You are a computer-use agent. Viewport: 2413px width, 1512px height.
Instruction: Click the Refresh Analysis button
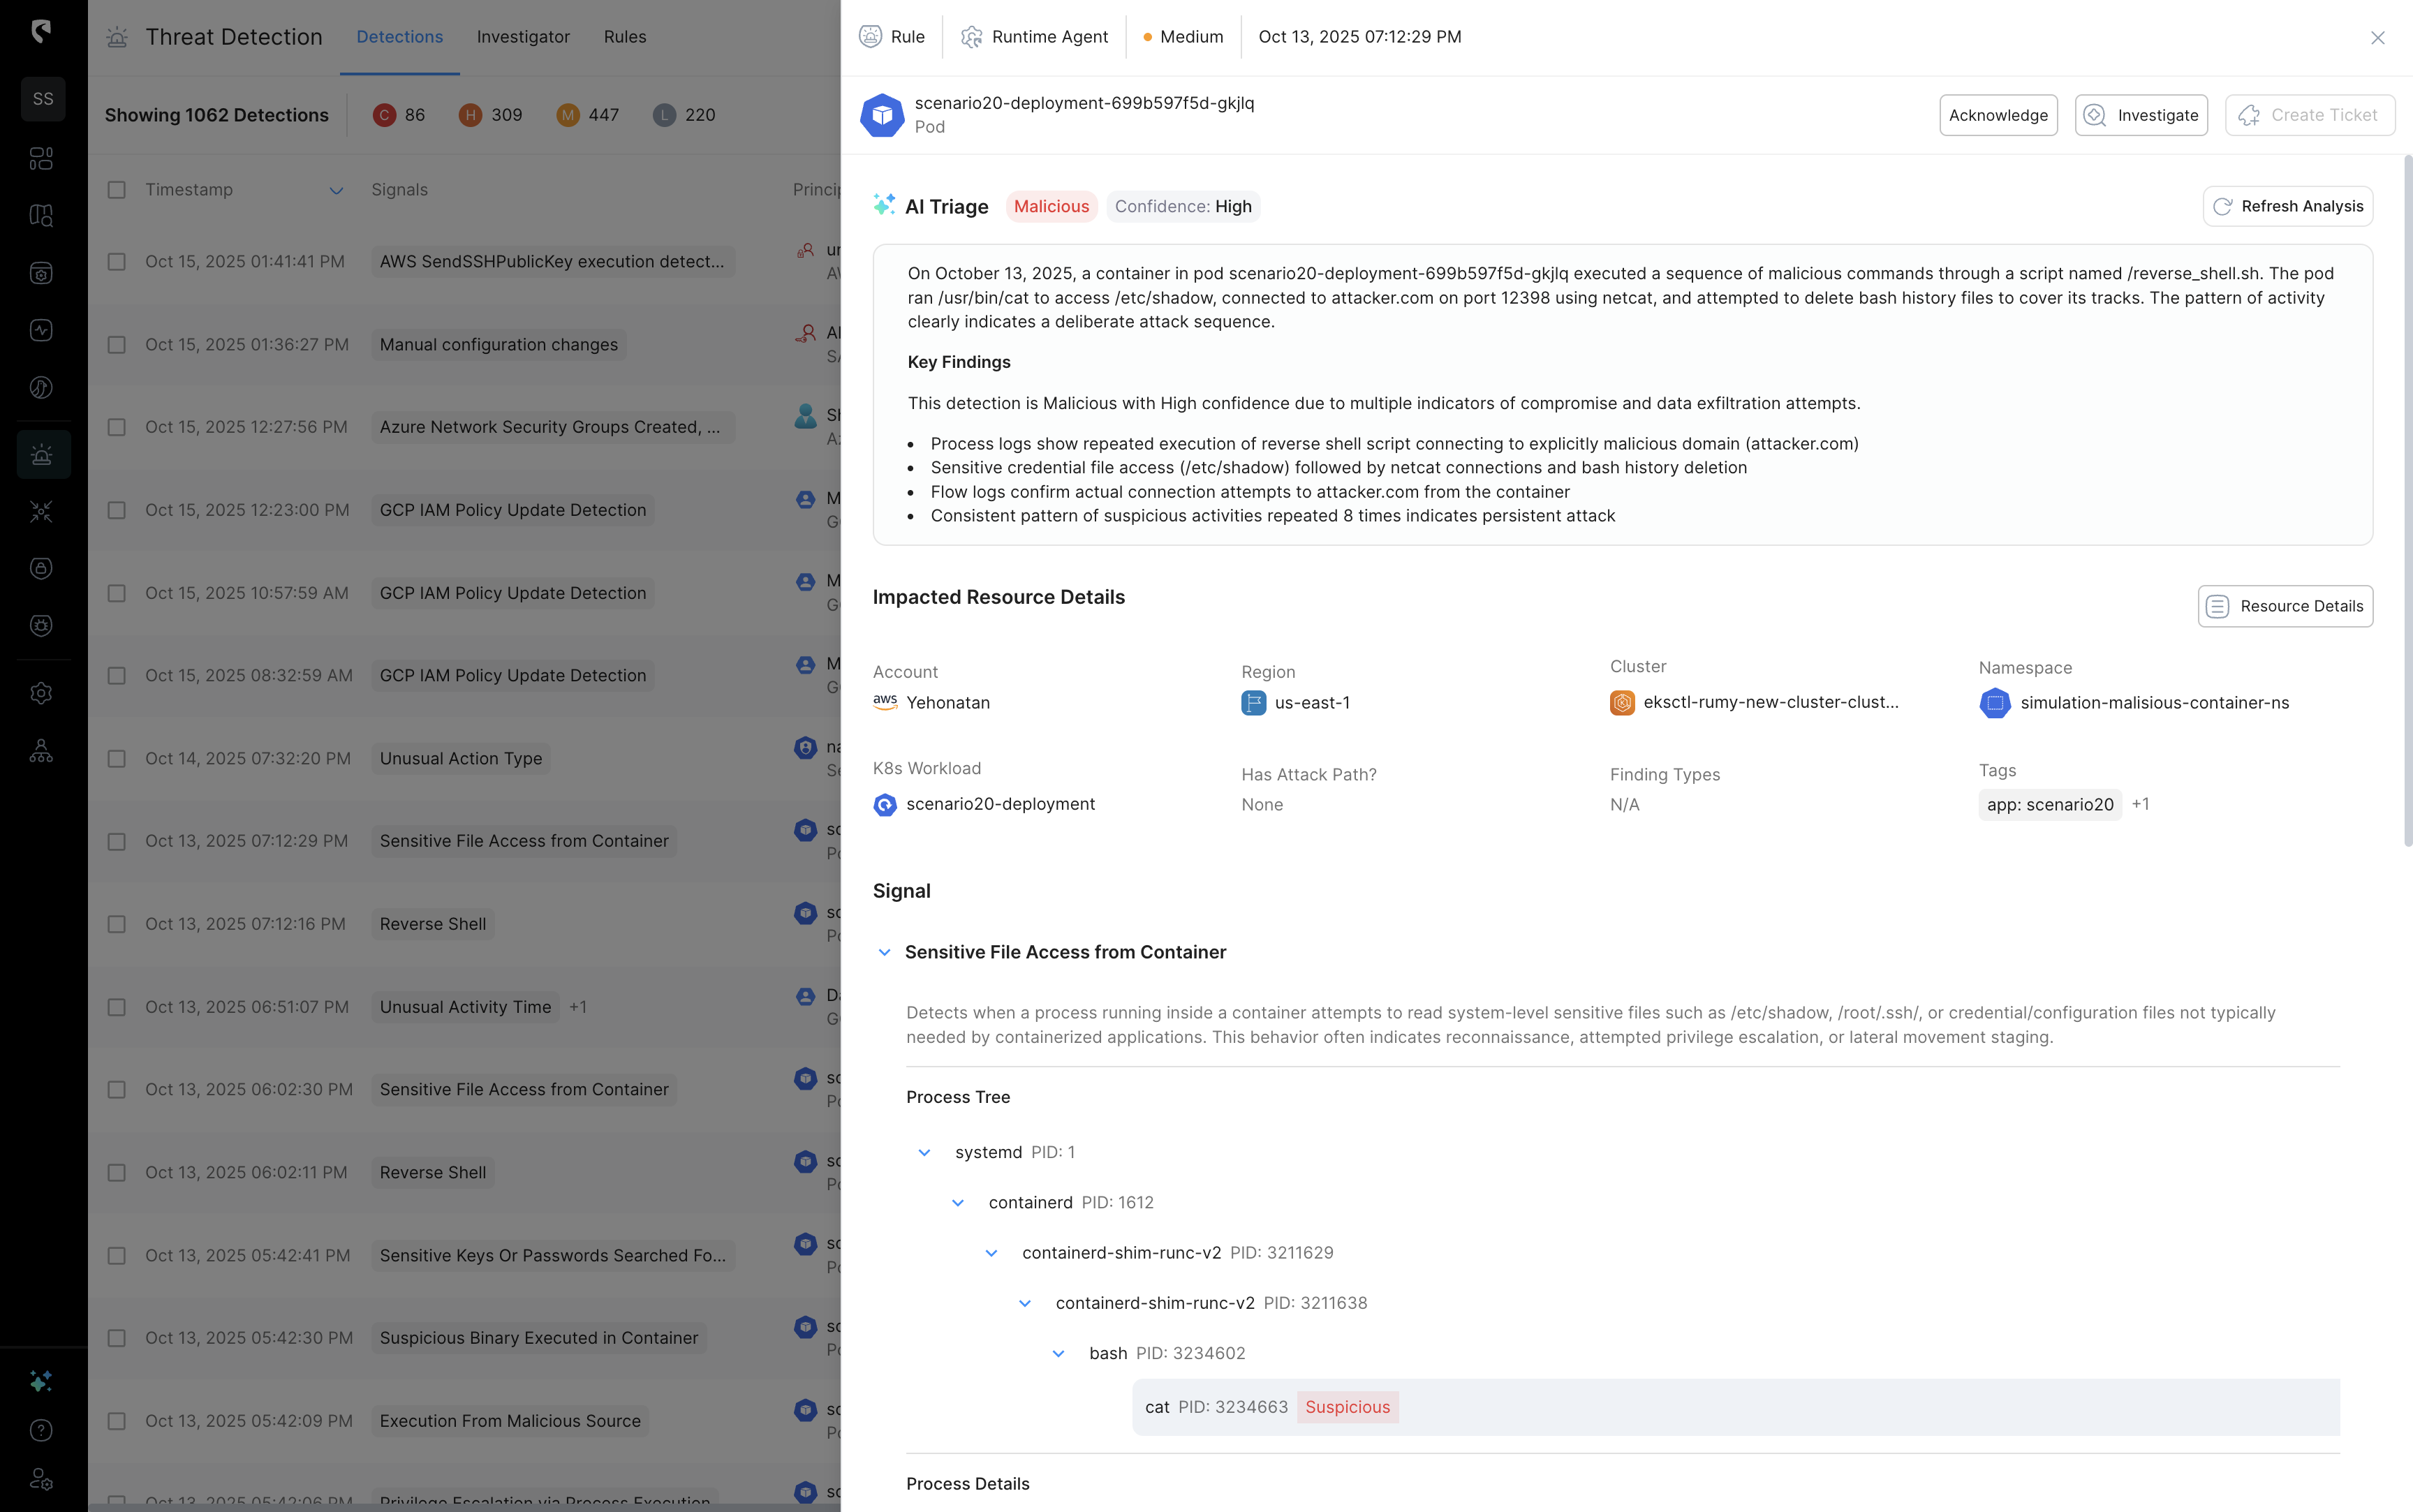click(2287, 206)
